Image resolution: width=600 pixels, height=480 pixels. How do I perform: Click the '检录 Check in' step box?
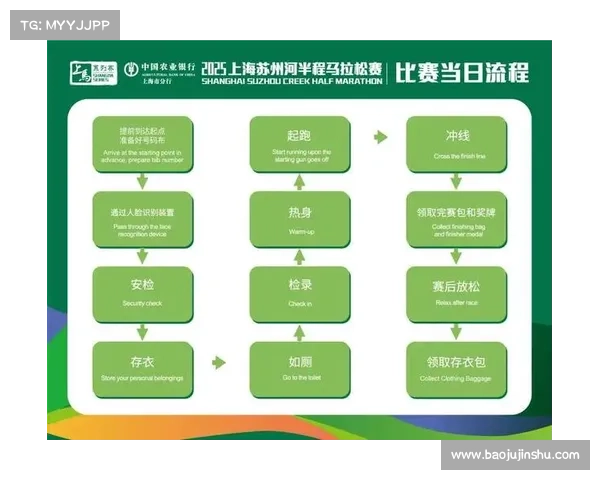(300, 295)
